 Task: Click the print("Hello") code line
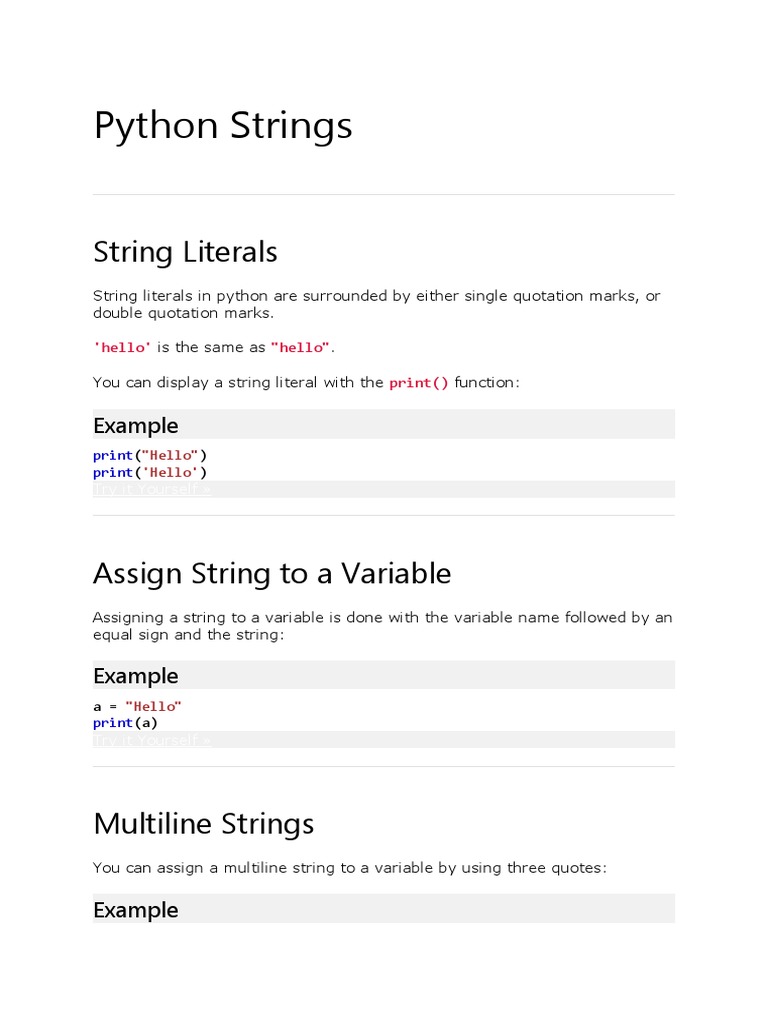pyautogui.click(x=150, y=456)
